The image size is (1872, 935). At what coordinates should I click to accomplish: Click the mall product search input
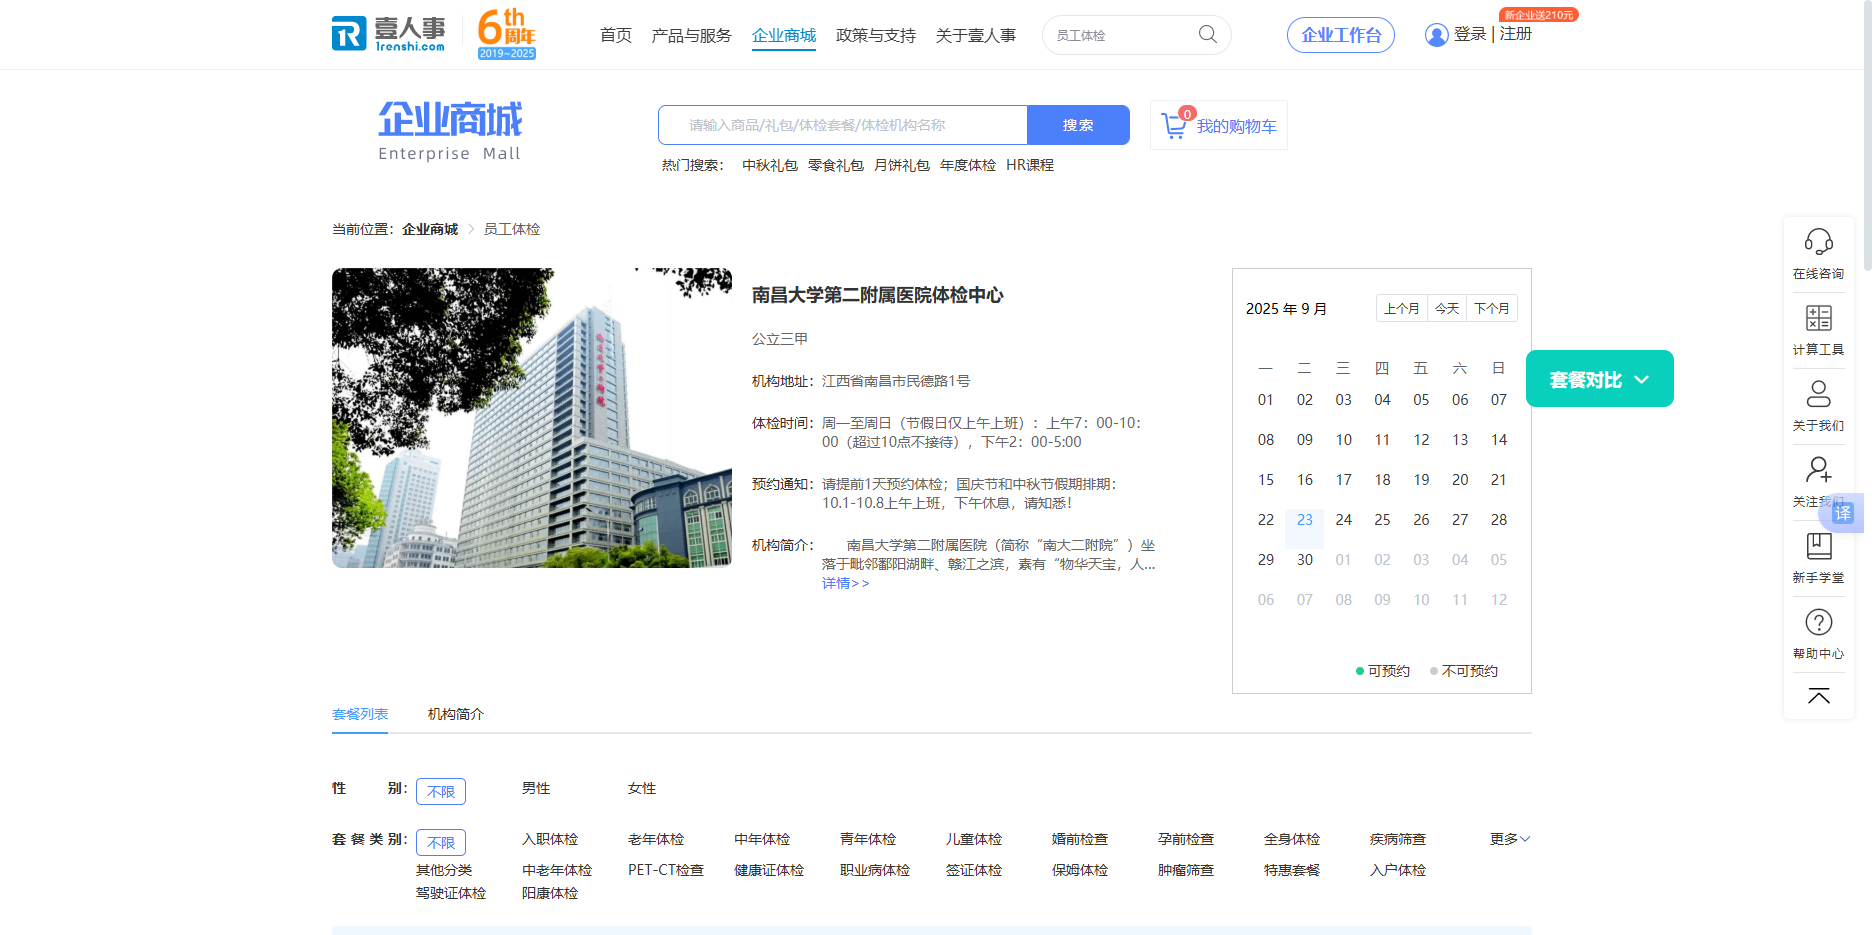[x=843, y=125]
